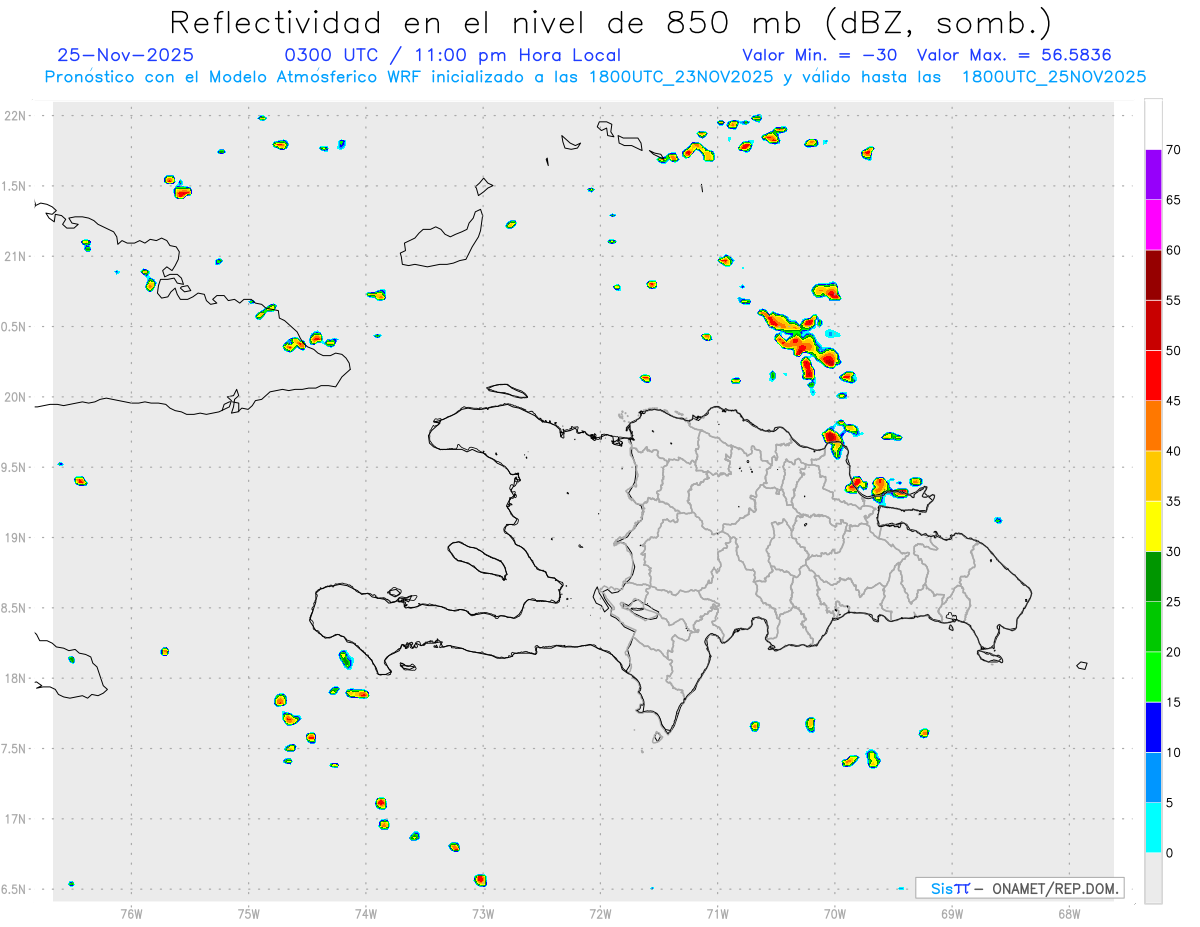Click the latitude axis label '21N'
The width and height of the screenshot is (1200, 927).
tap(17, 257)
